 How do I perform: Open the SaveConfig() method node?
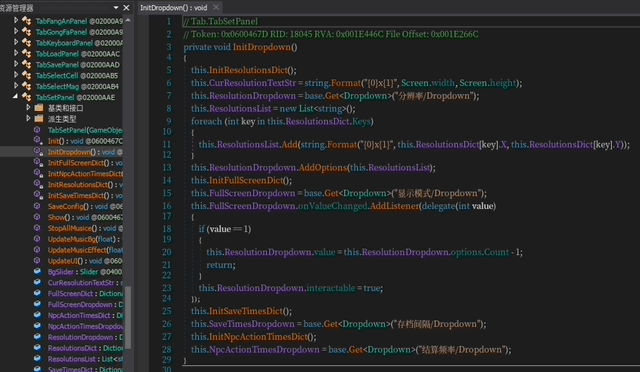coord(85,206)
